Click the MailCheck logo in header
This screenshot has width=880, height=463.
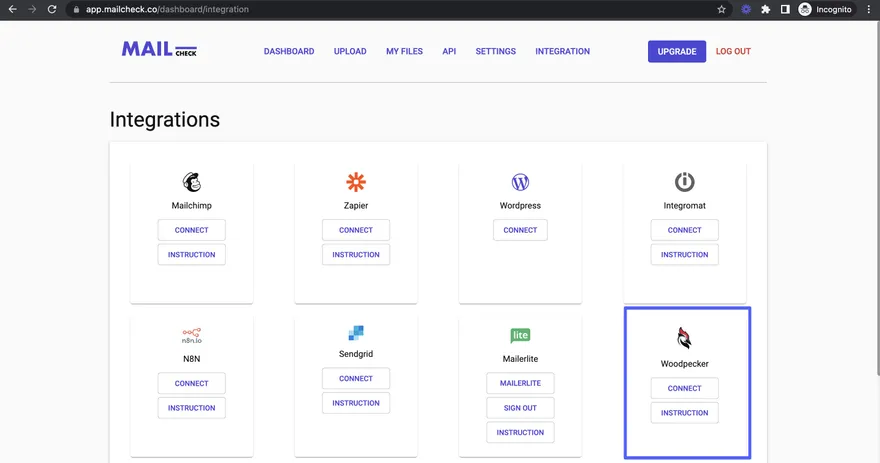(x=158, y=49)
